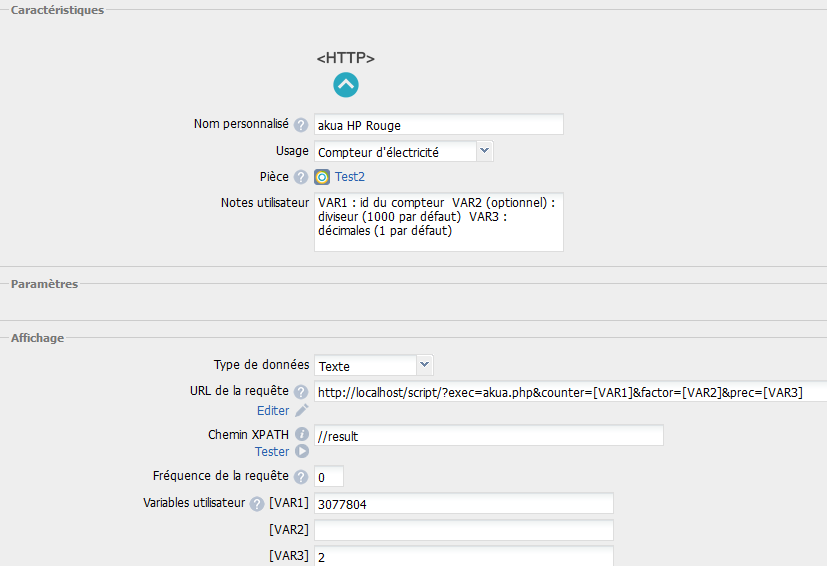This screenshot has width=827, height=566.
Task: Click help icon next to Pièce label
Action: [301, 177]
